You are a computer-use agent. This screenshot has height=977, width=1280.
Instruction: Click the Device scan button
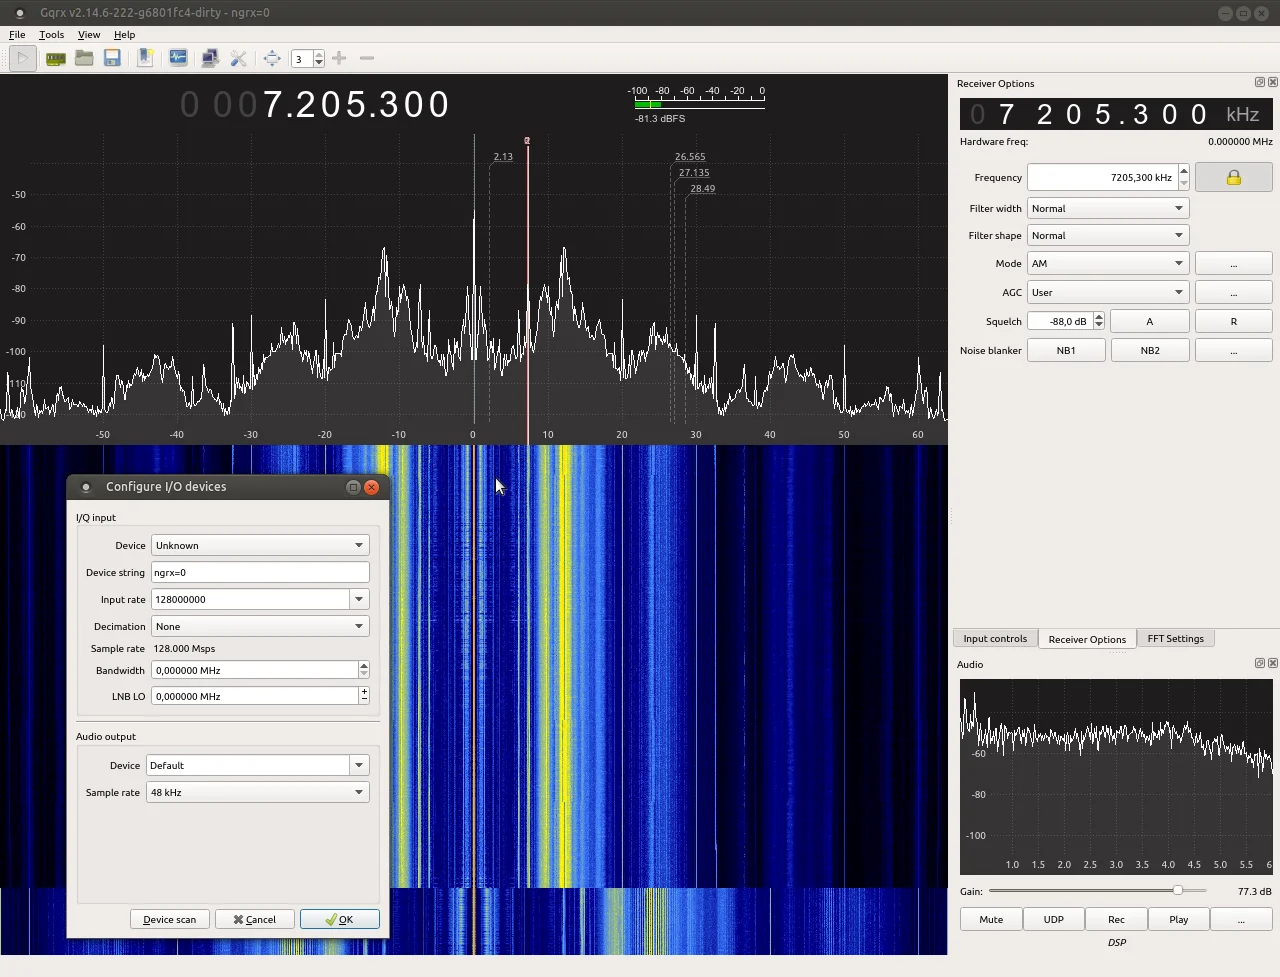[x=170, y=919]
